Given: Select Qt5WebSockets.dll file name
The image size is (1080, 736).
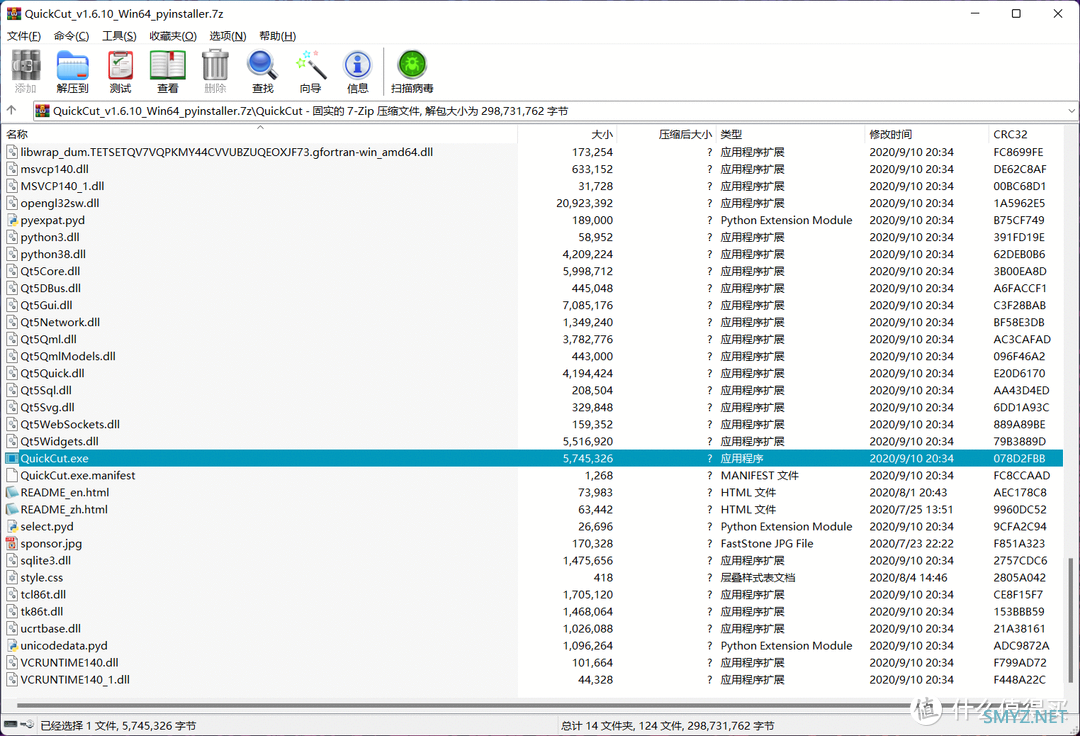Looking at the screenshot, I should pyautogui.click(x=70, y=425).
